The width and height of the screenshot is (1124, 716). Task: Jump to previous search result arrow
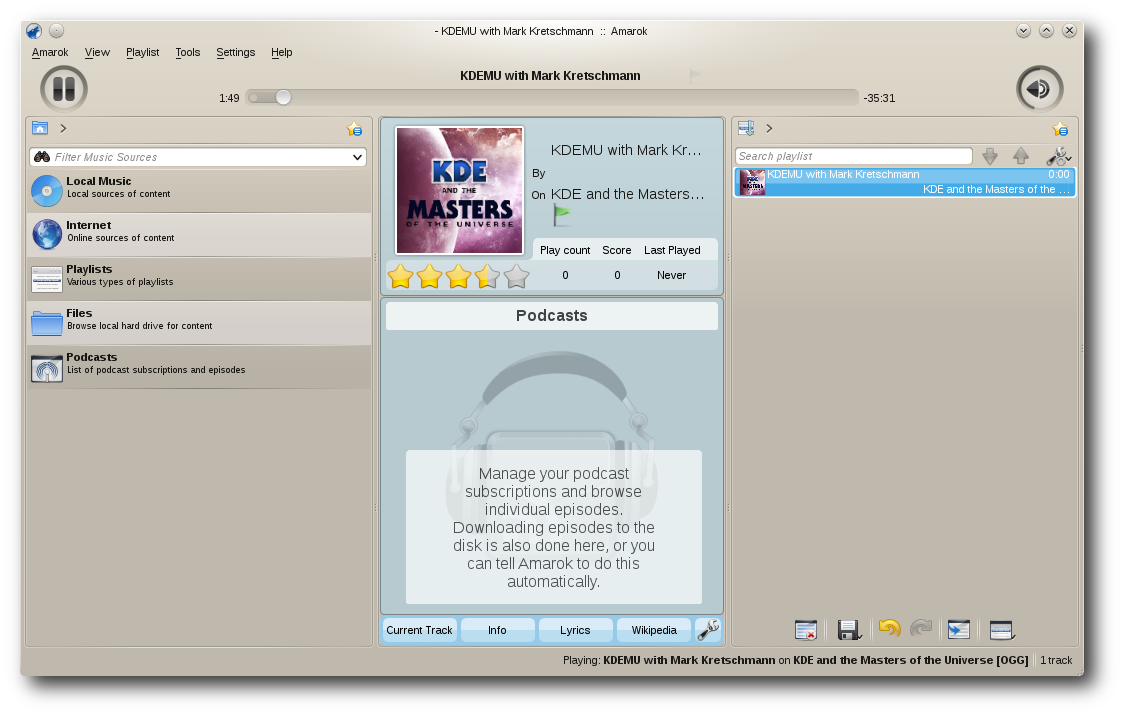click(1021, 156)
